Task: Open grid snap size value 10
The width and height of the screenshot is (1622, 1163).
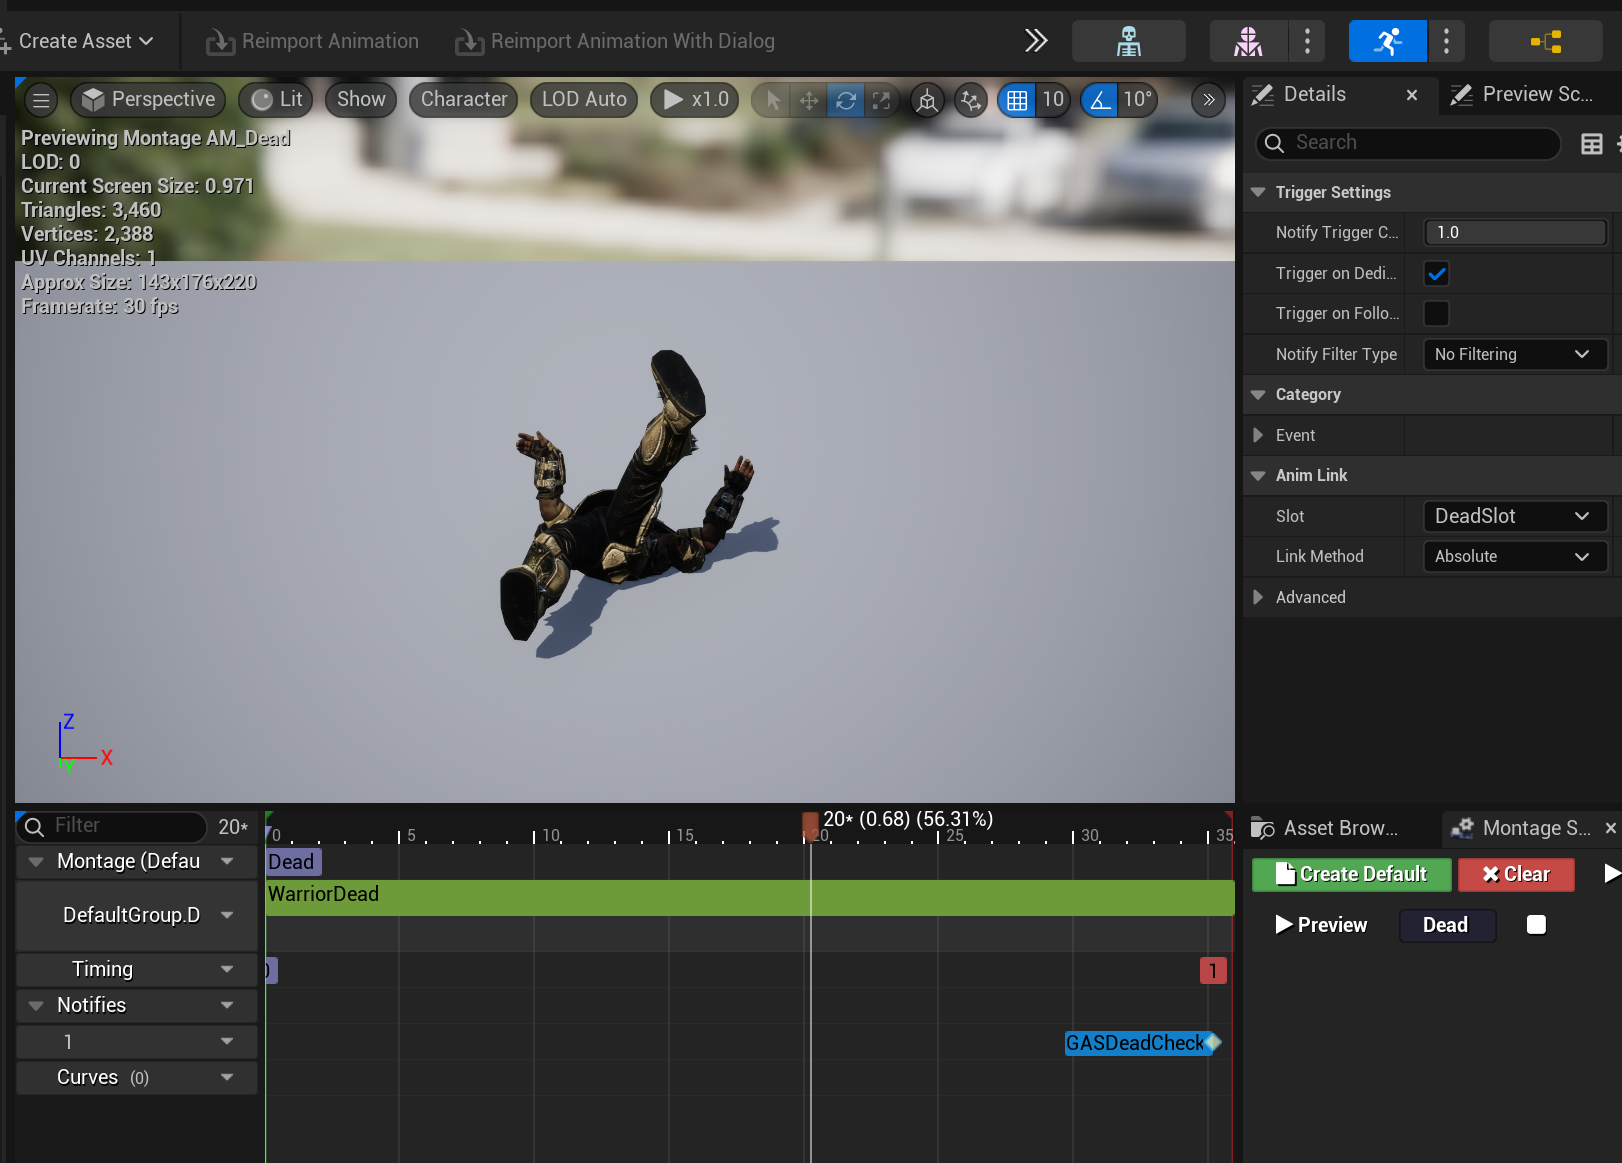Action: coord(1053,100)
